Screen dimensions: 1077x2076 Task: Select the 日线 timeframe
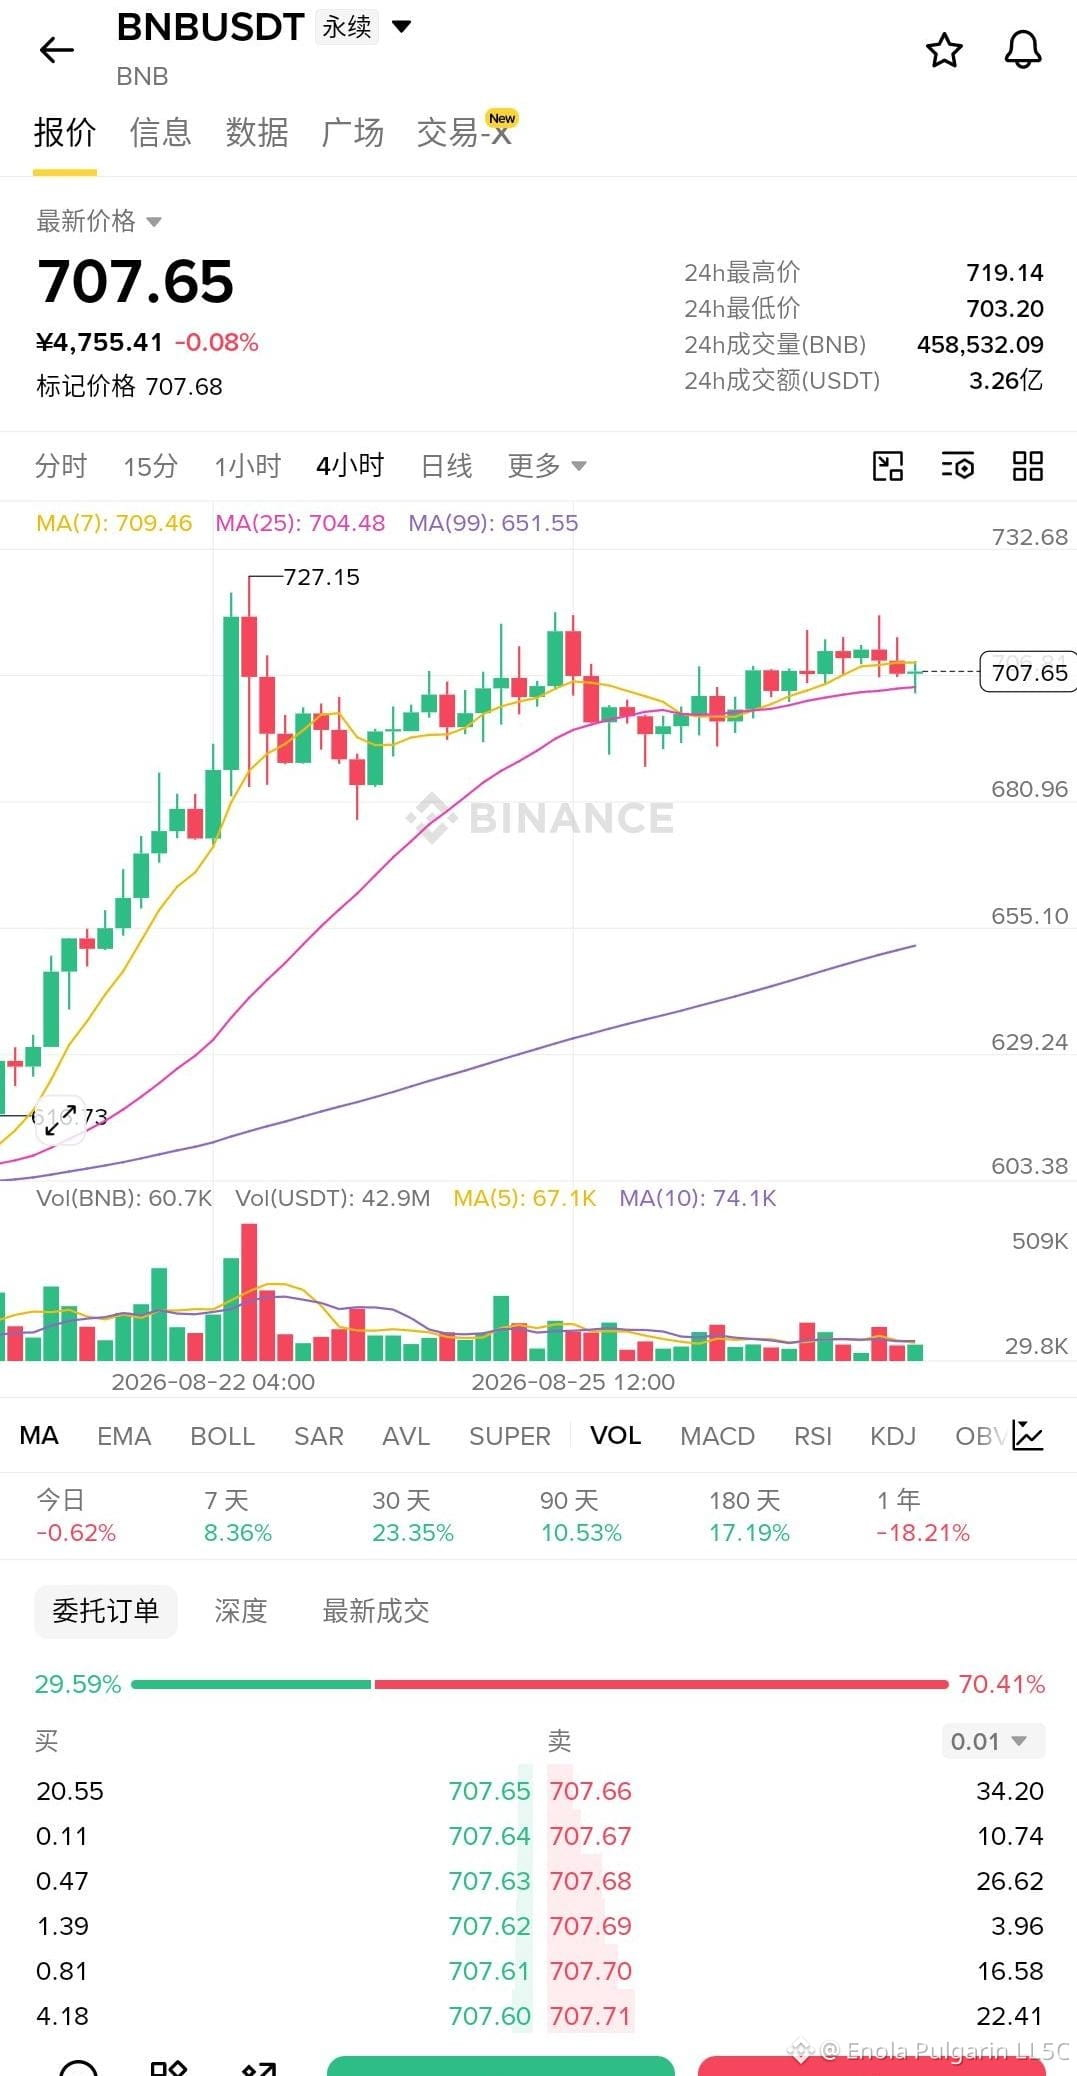point(446,466)
